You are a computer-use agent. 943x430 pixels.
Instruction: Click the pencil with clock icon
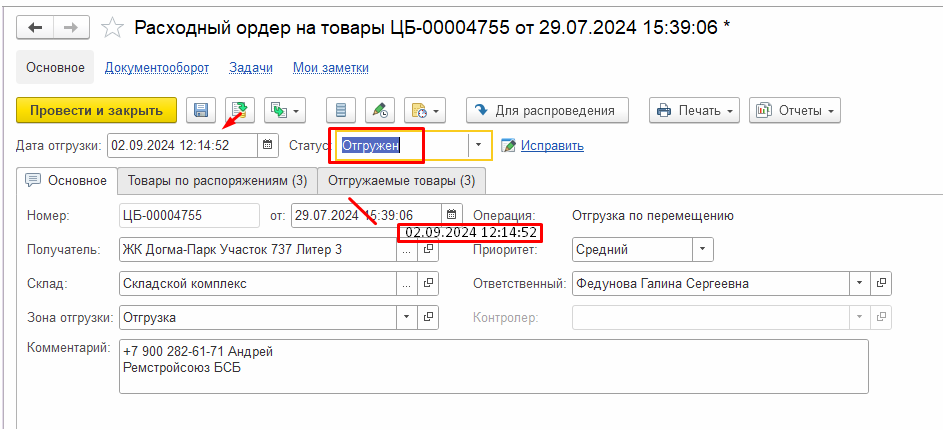tap(380, 110)
